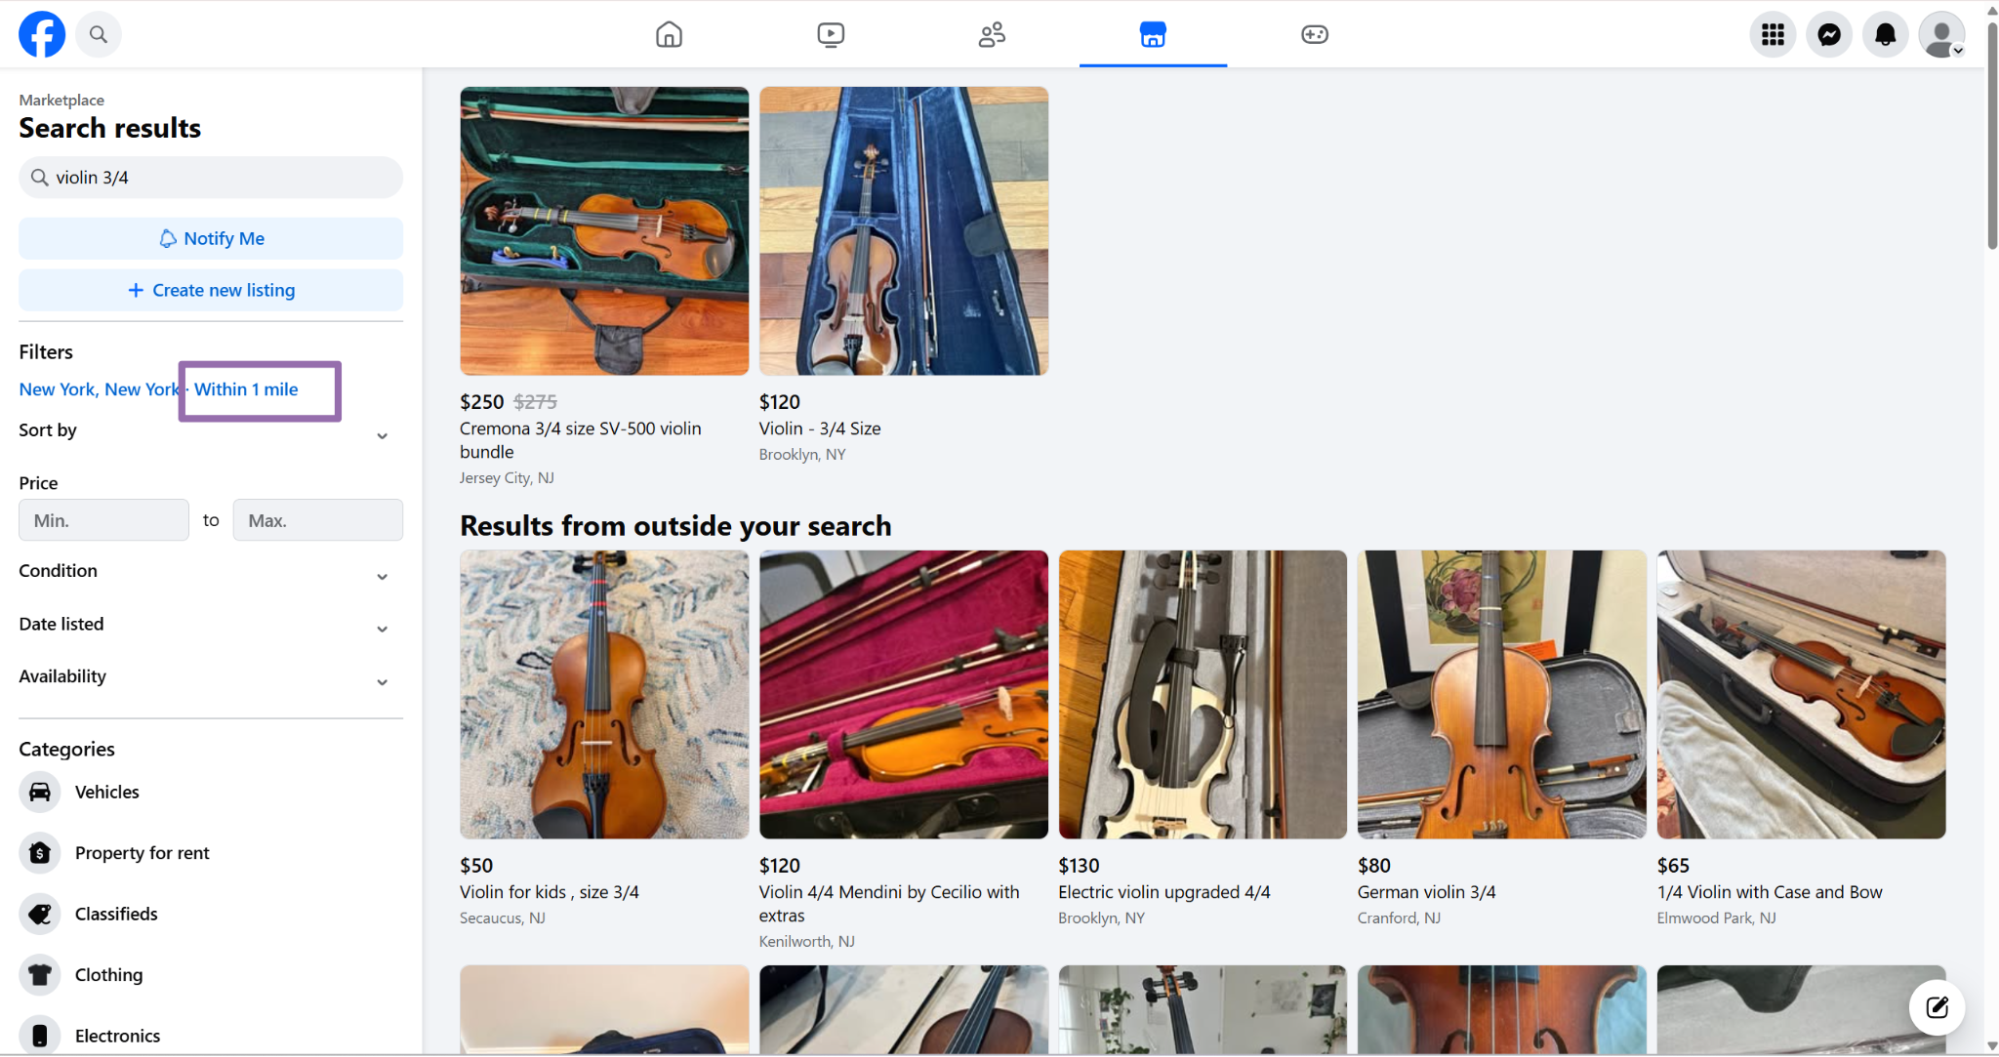Select the Classifieds category tag icon
Screen dimensions: 1999x1057
pos(40,914)
